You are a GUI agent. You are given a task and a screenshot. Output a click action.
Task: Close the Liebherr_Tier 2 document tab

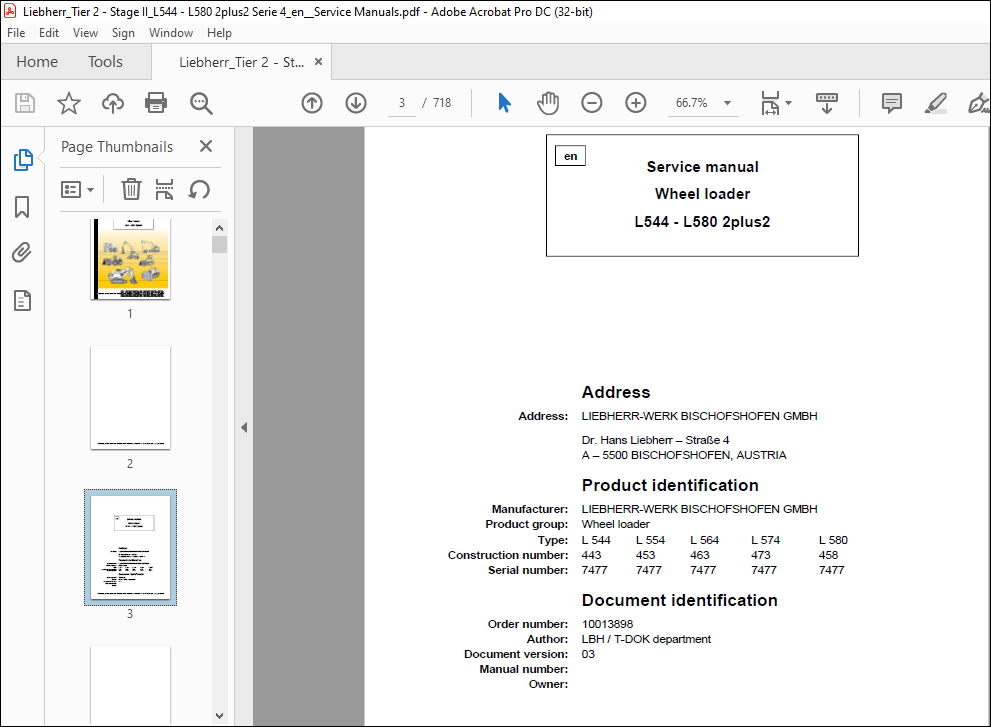click(319, 61)
